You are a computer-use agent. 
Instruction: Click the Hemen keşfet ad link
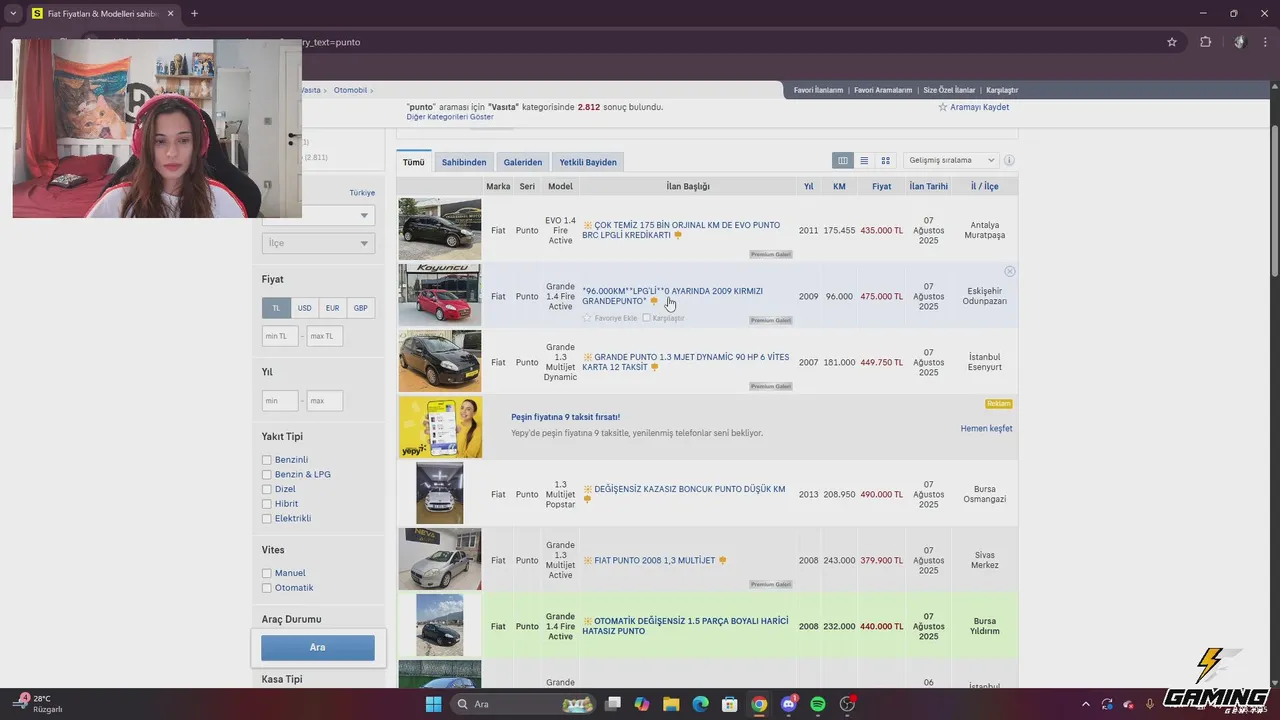click(986, 428)
